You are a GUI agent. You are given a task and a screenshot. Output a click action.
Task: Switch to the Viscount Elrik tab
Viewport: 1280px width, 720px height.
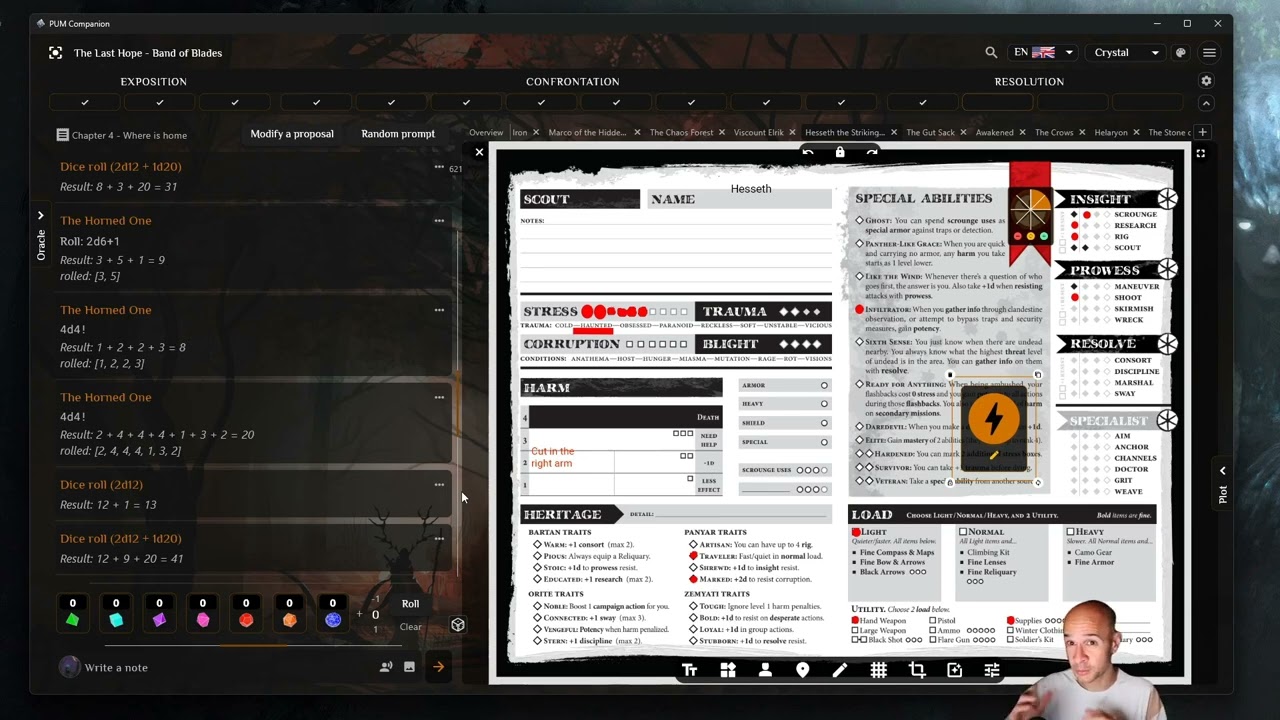pyautogui.click(x=758, y=133)
